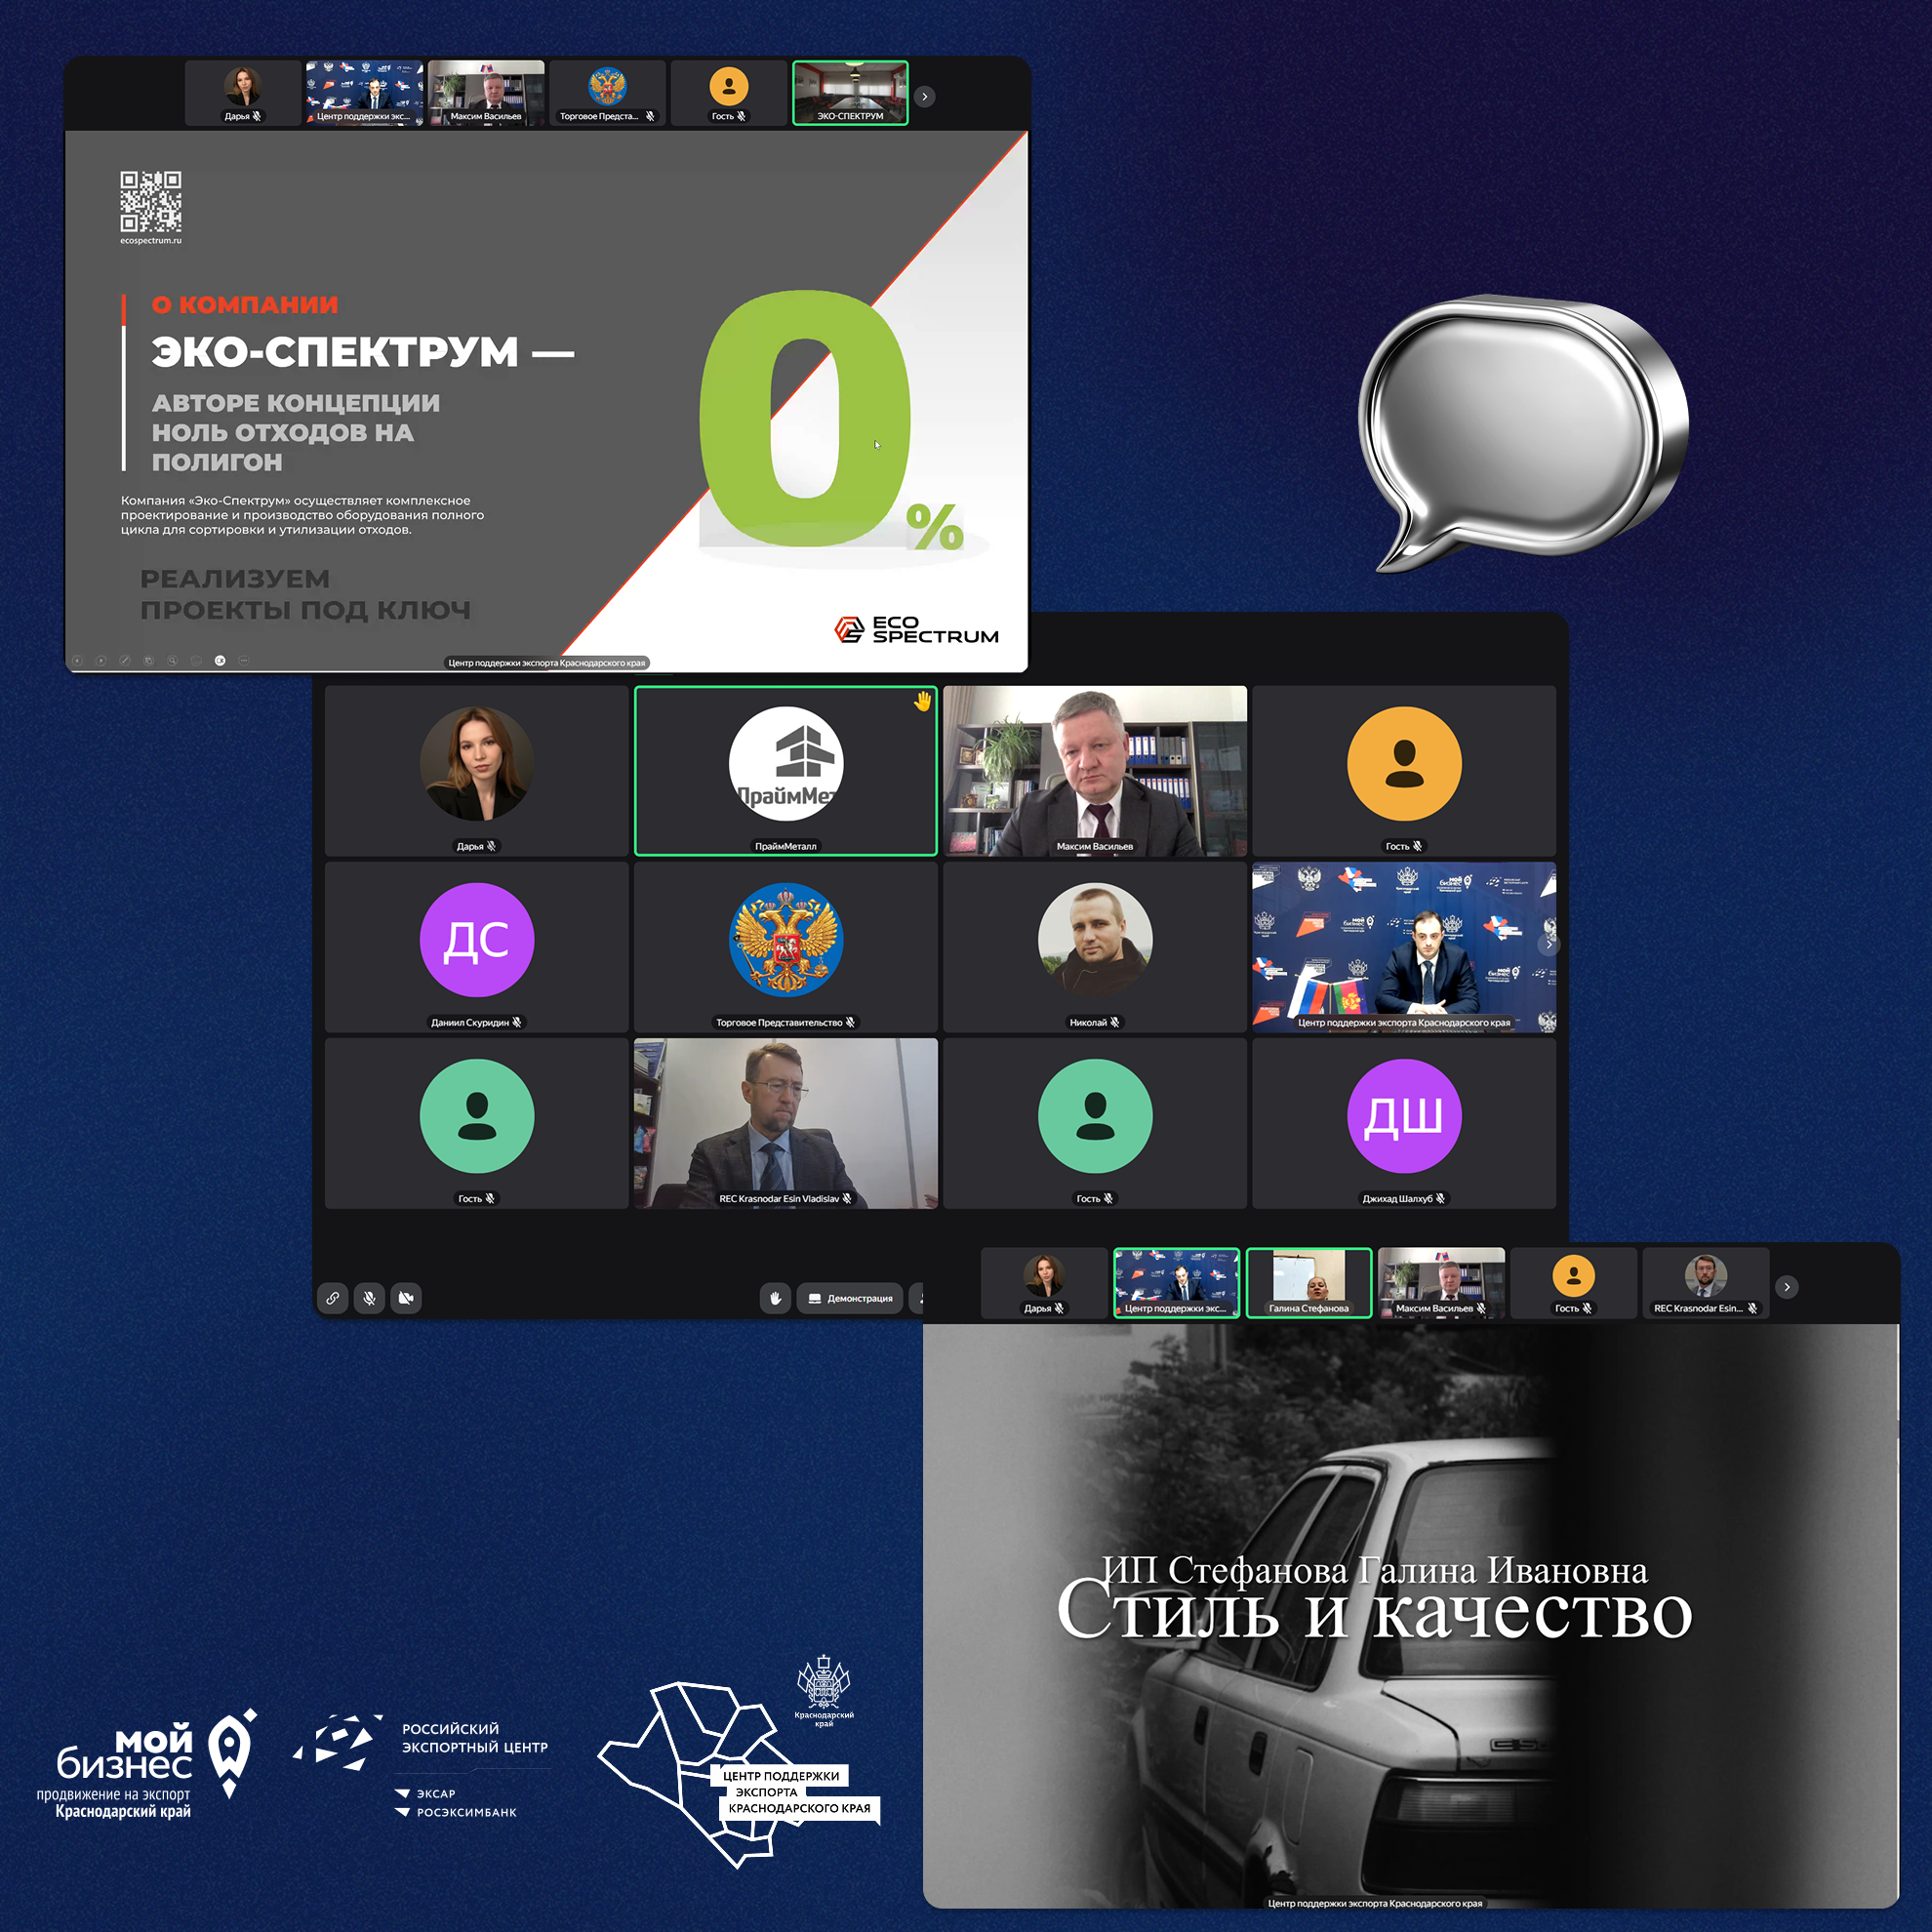Select Гость thumbnail in the Стиль и качество window
The height and width of the screenshot is (1932, 1932).
[1573, 1283]
